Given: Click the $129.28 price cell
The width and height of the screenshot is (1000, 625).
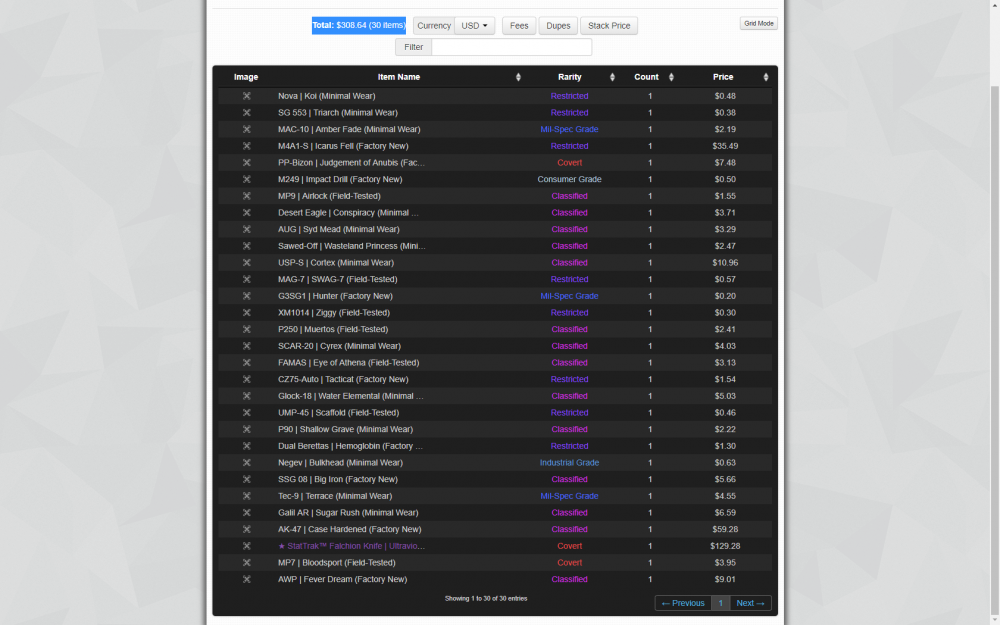Looking at the screenshot, I should pyautogui.click(x=725, y=546).
